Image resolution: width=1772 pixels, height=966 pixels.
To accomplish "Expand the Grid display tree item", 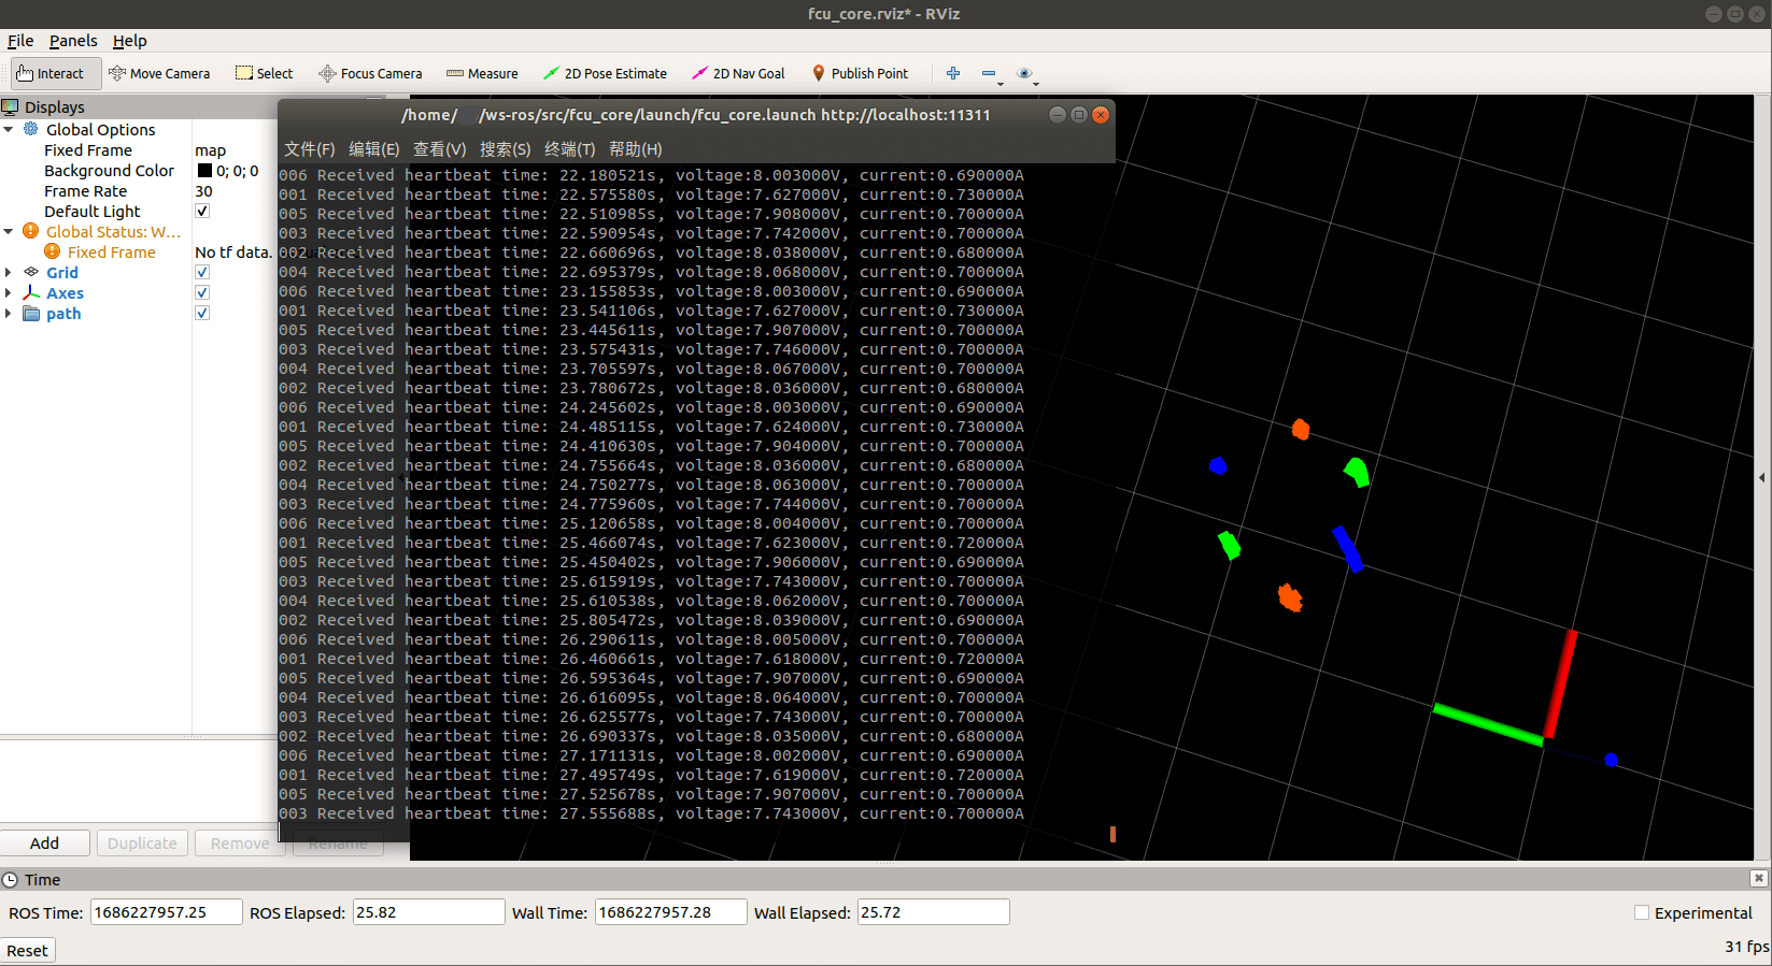I will pos(9,272).
